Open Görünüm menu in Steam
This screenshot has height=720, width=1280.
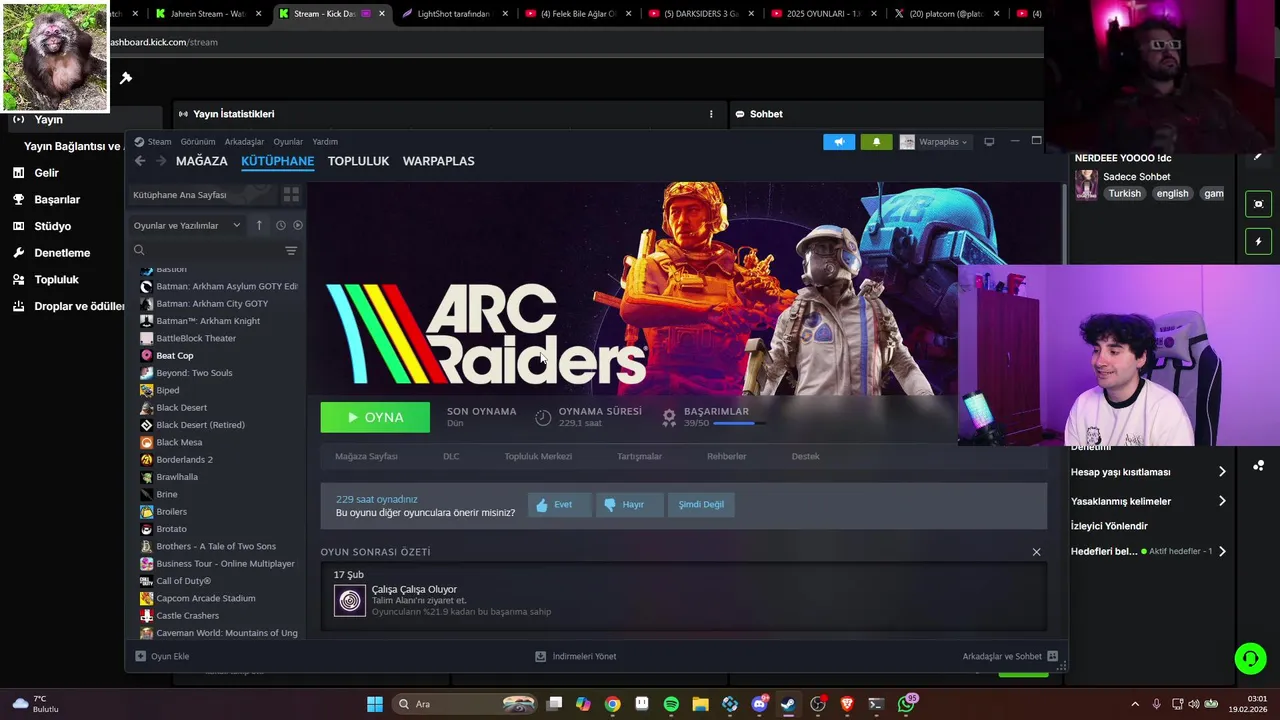[x=198, y=142]
